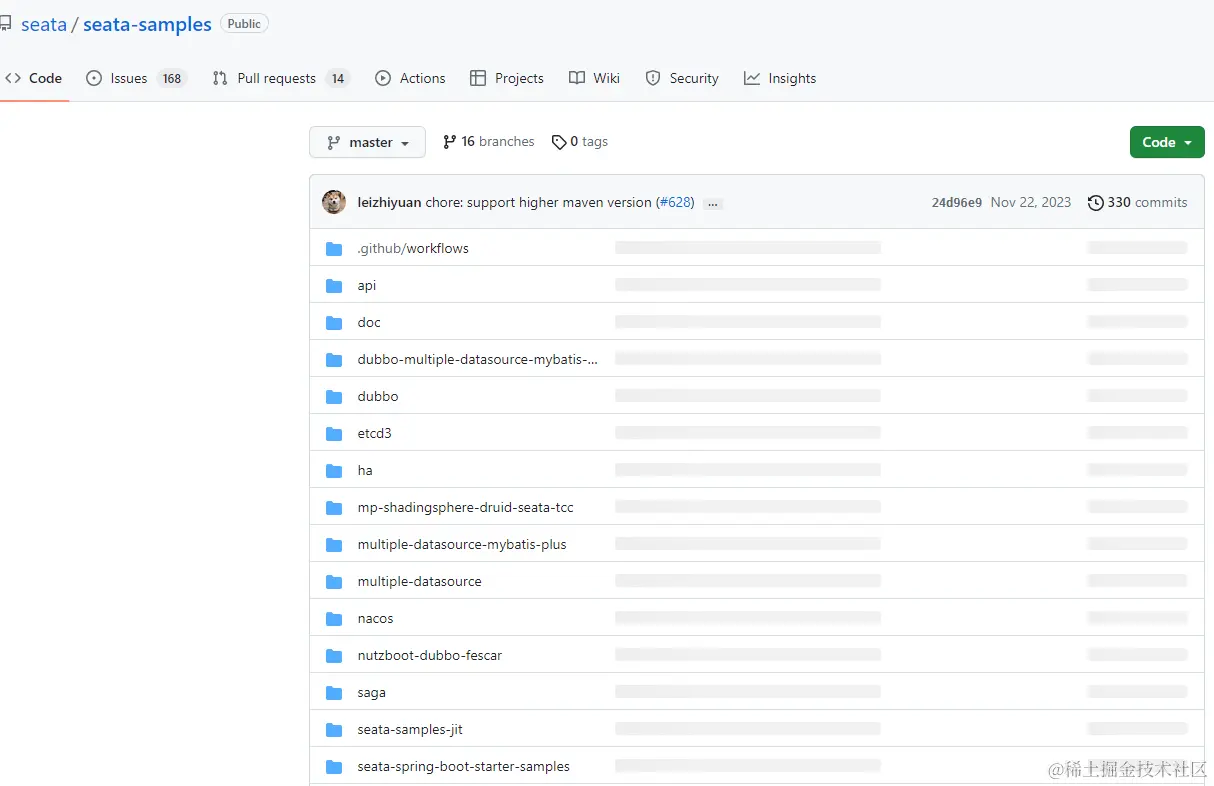
Task: View the Insights tab
Action: [x=780, y=78]
